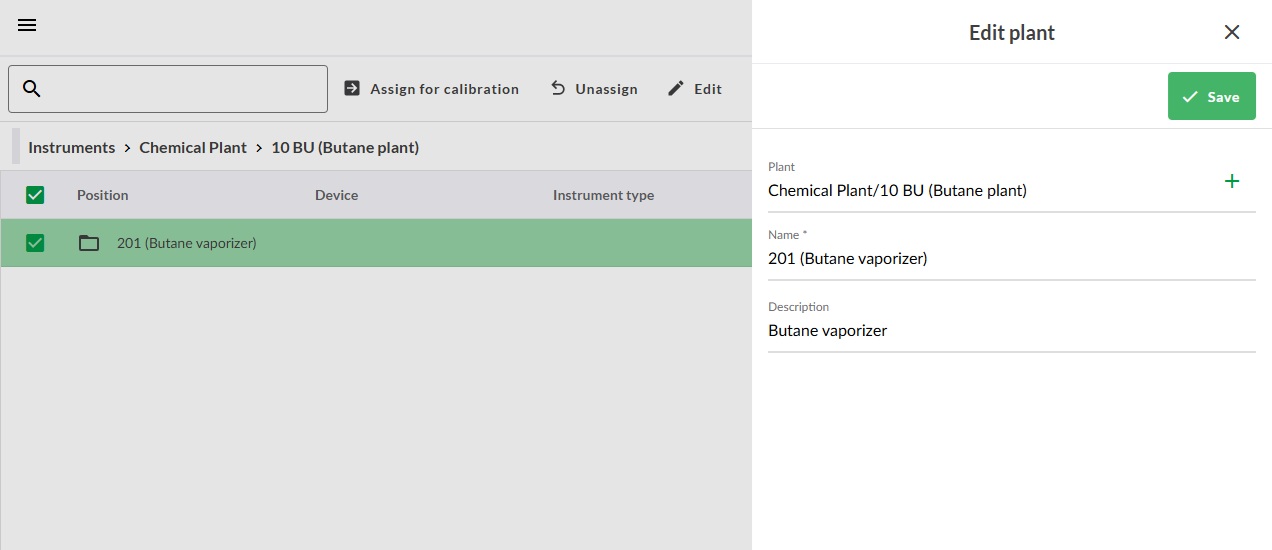Click the Device column header

[x=336, y=195]
